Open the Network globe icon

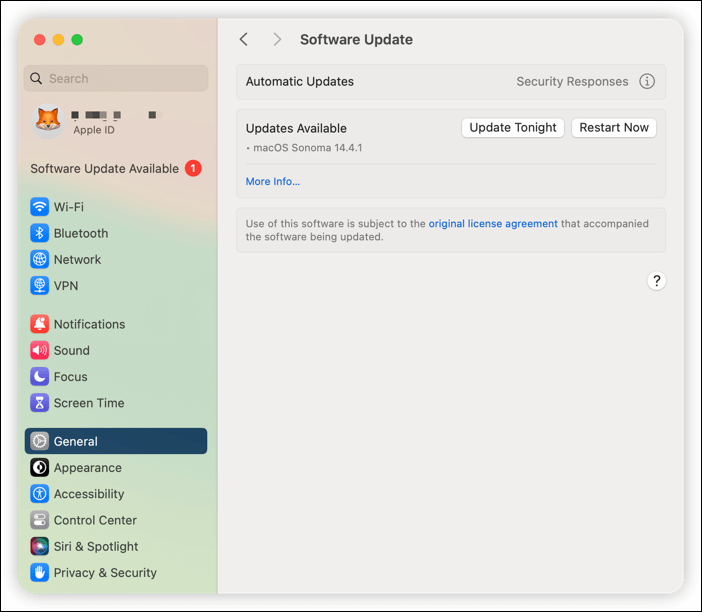coord(39,259)
